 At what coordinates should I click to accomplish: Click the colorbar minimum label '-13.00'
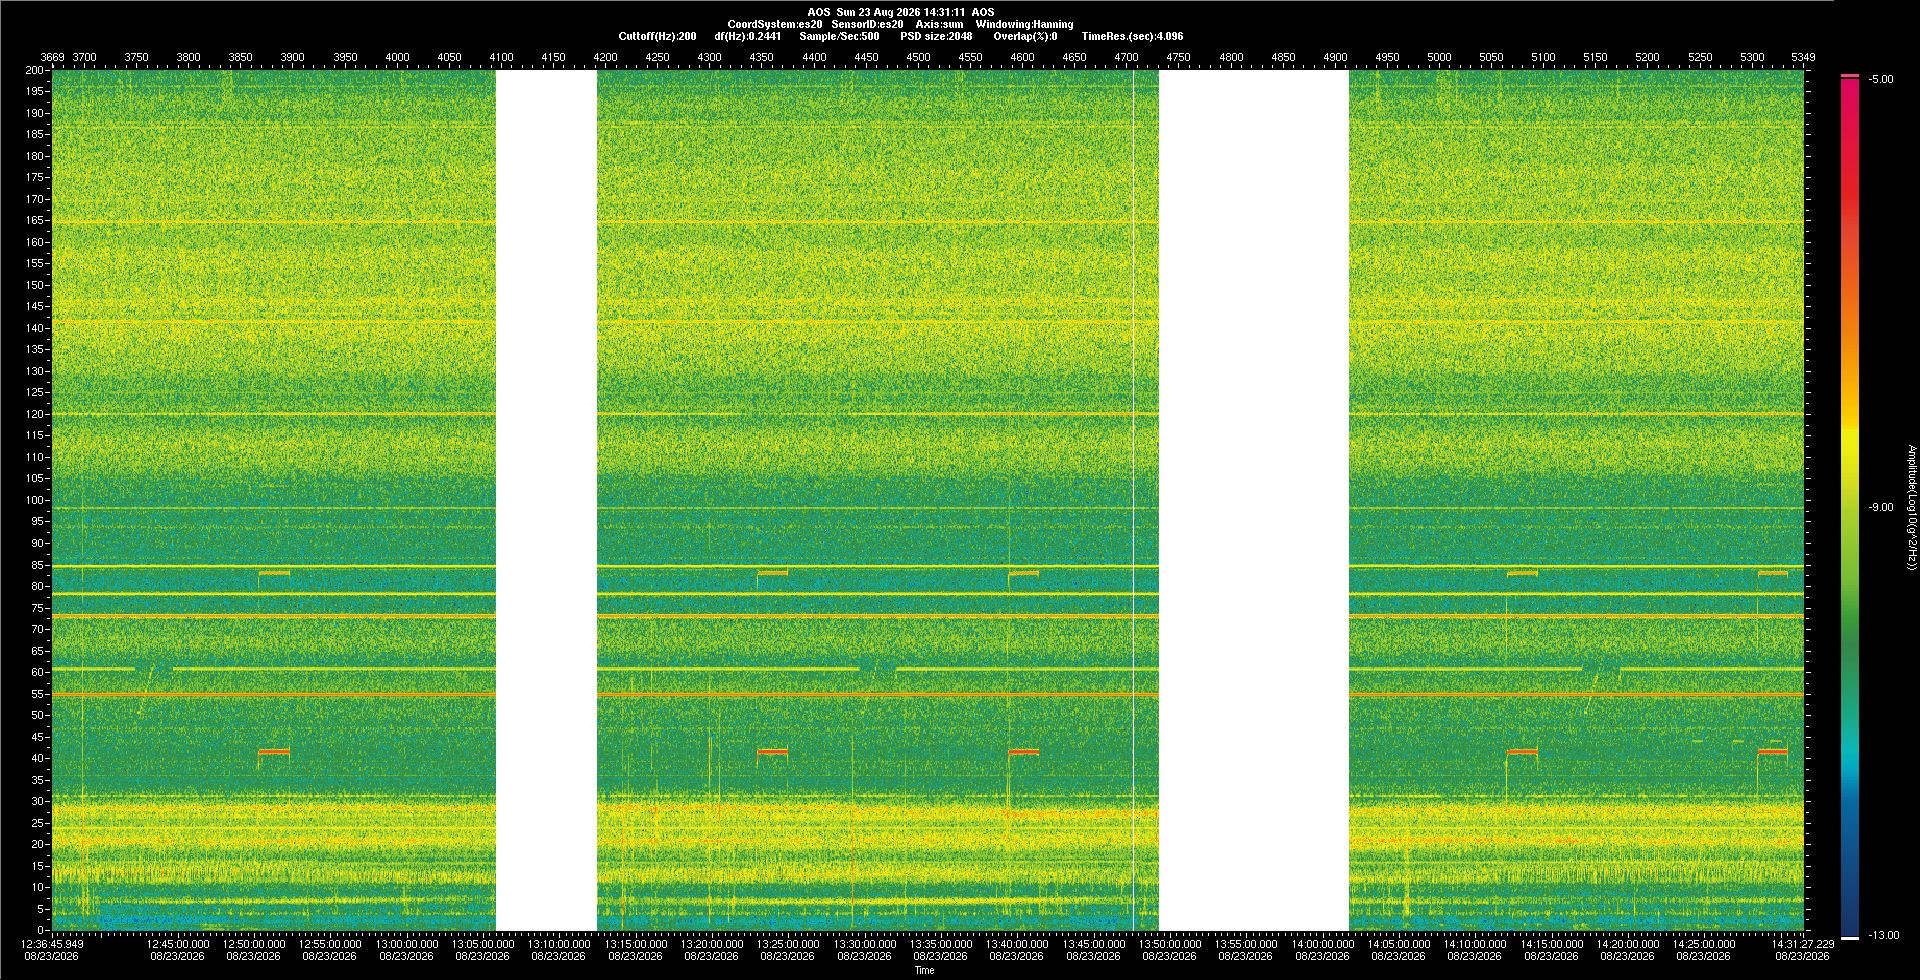pyautogui.click(x=1884, y=935)
